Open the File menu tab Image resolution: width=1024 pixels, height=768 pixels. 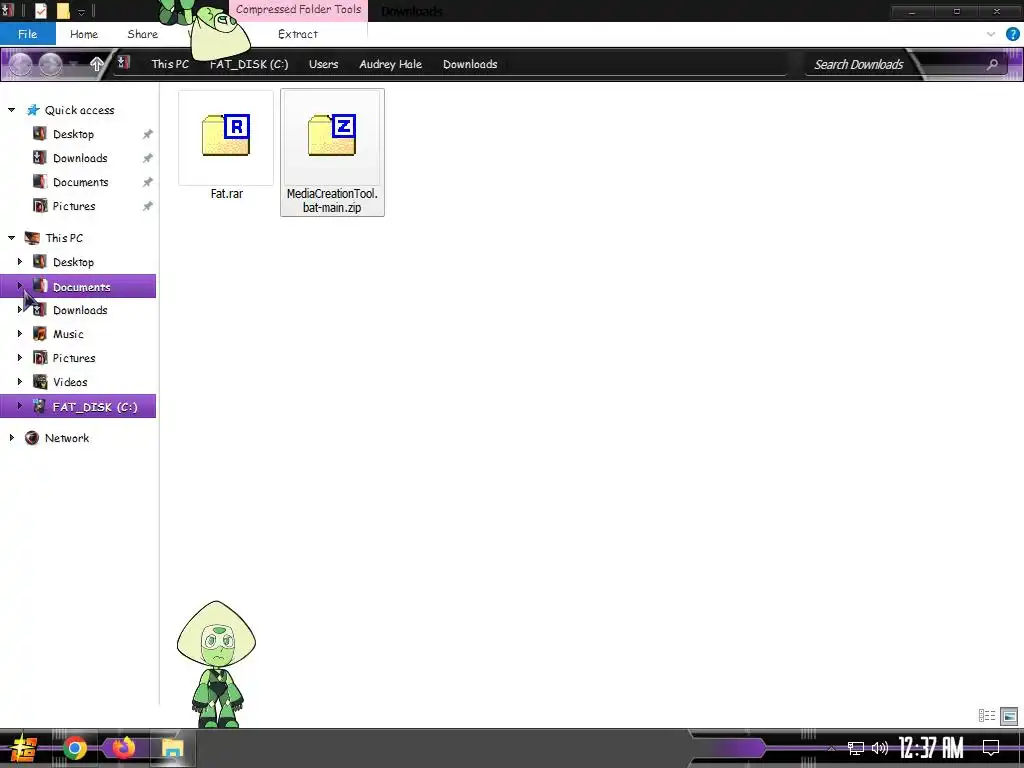(27, 34)
